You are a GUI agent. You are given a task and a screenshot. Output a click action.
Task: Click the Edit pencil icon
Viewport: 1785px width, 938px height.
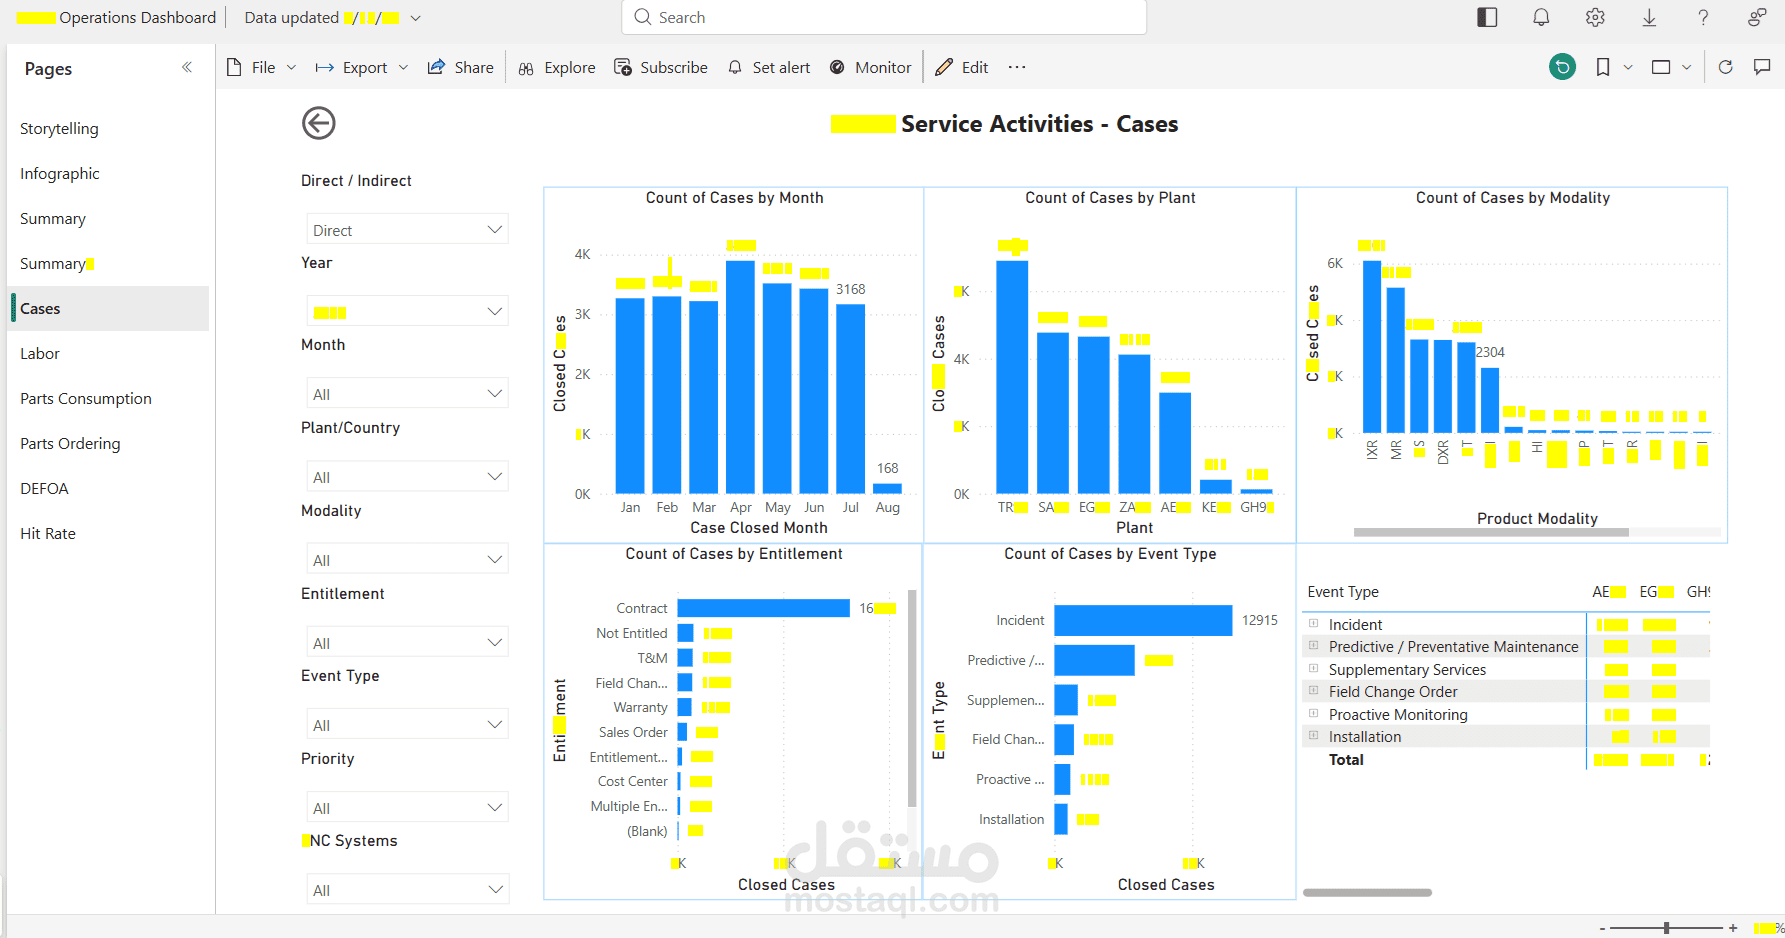944,67
